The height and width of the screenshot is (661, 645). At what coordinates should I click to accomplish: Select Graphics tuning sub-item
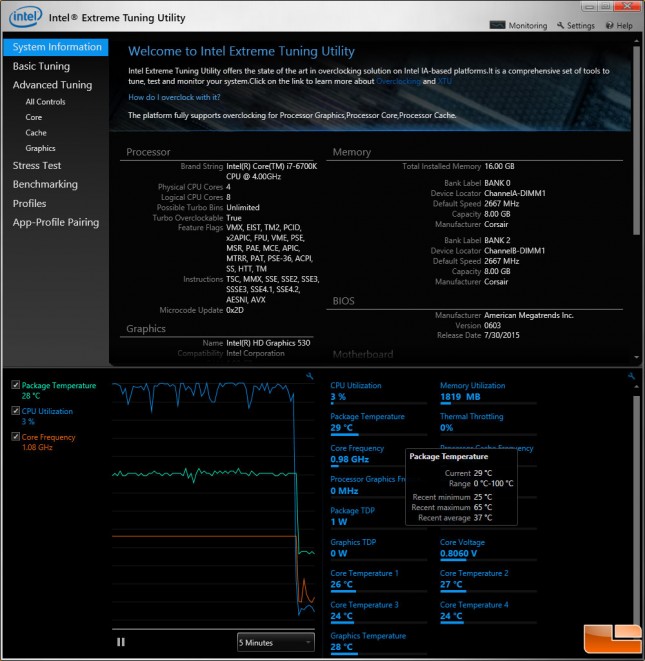click(40, 148)
